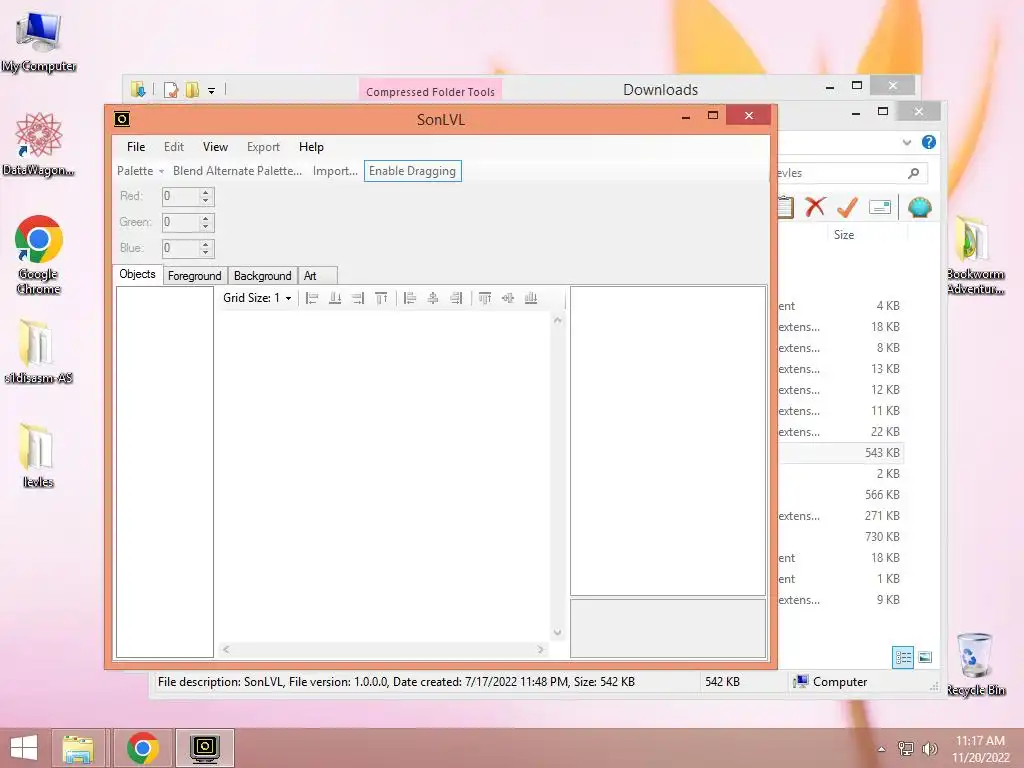
Task: Click the taskbar volume icon
Action: click(x=929, y=749)
